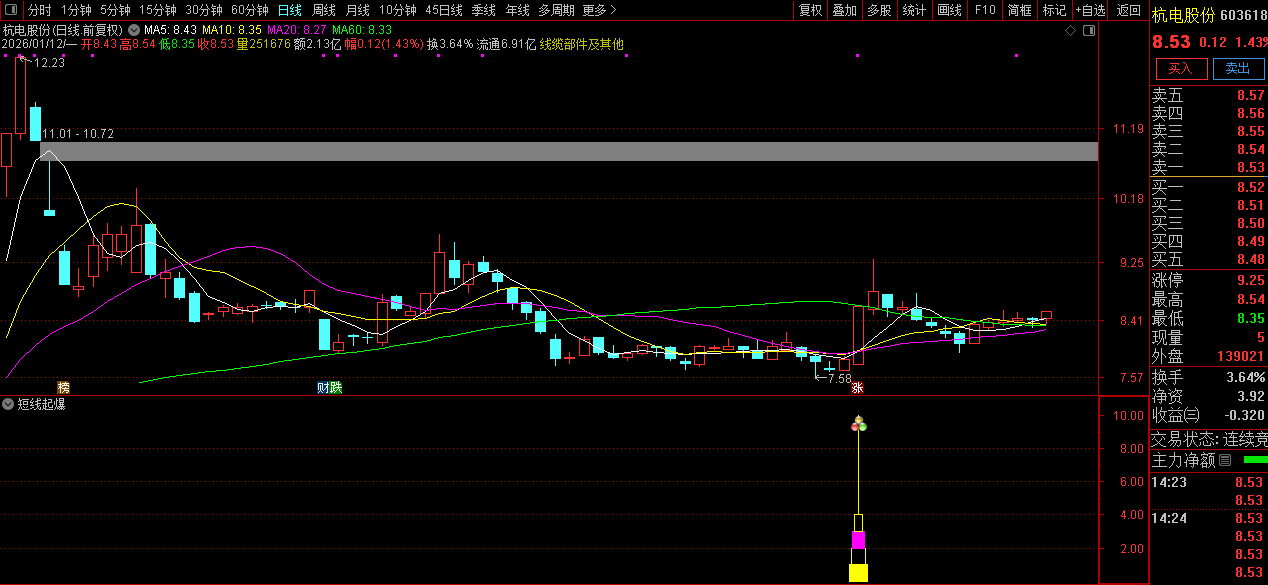Click the 复权 toolbar button

(810, 10)
